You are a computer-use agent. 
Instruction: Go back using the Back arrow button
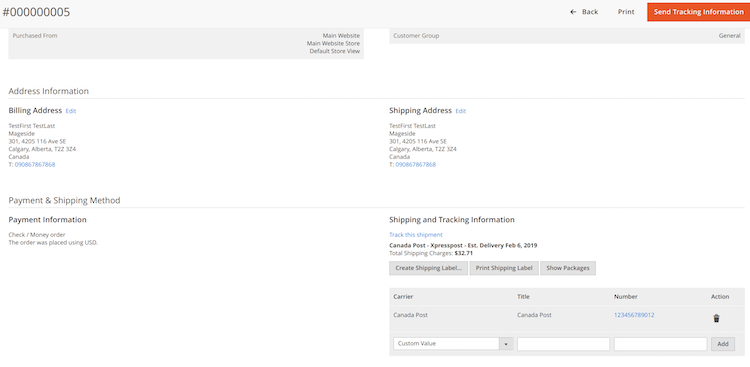[584, 12]
